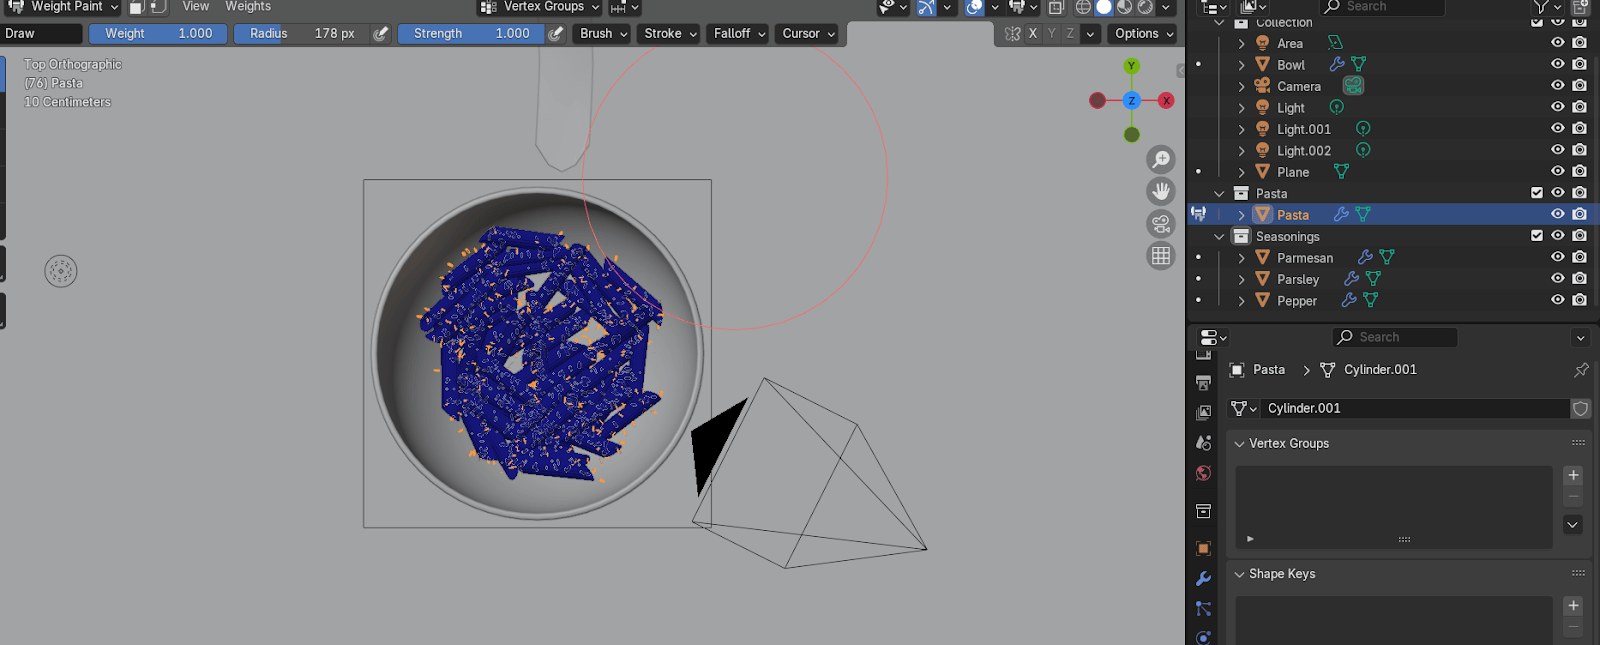1600x645 pixels.
Task: Click the pan view hand icon
Action: (x=1160, y=191)
